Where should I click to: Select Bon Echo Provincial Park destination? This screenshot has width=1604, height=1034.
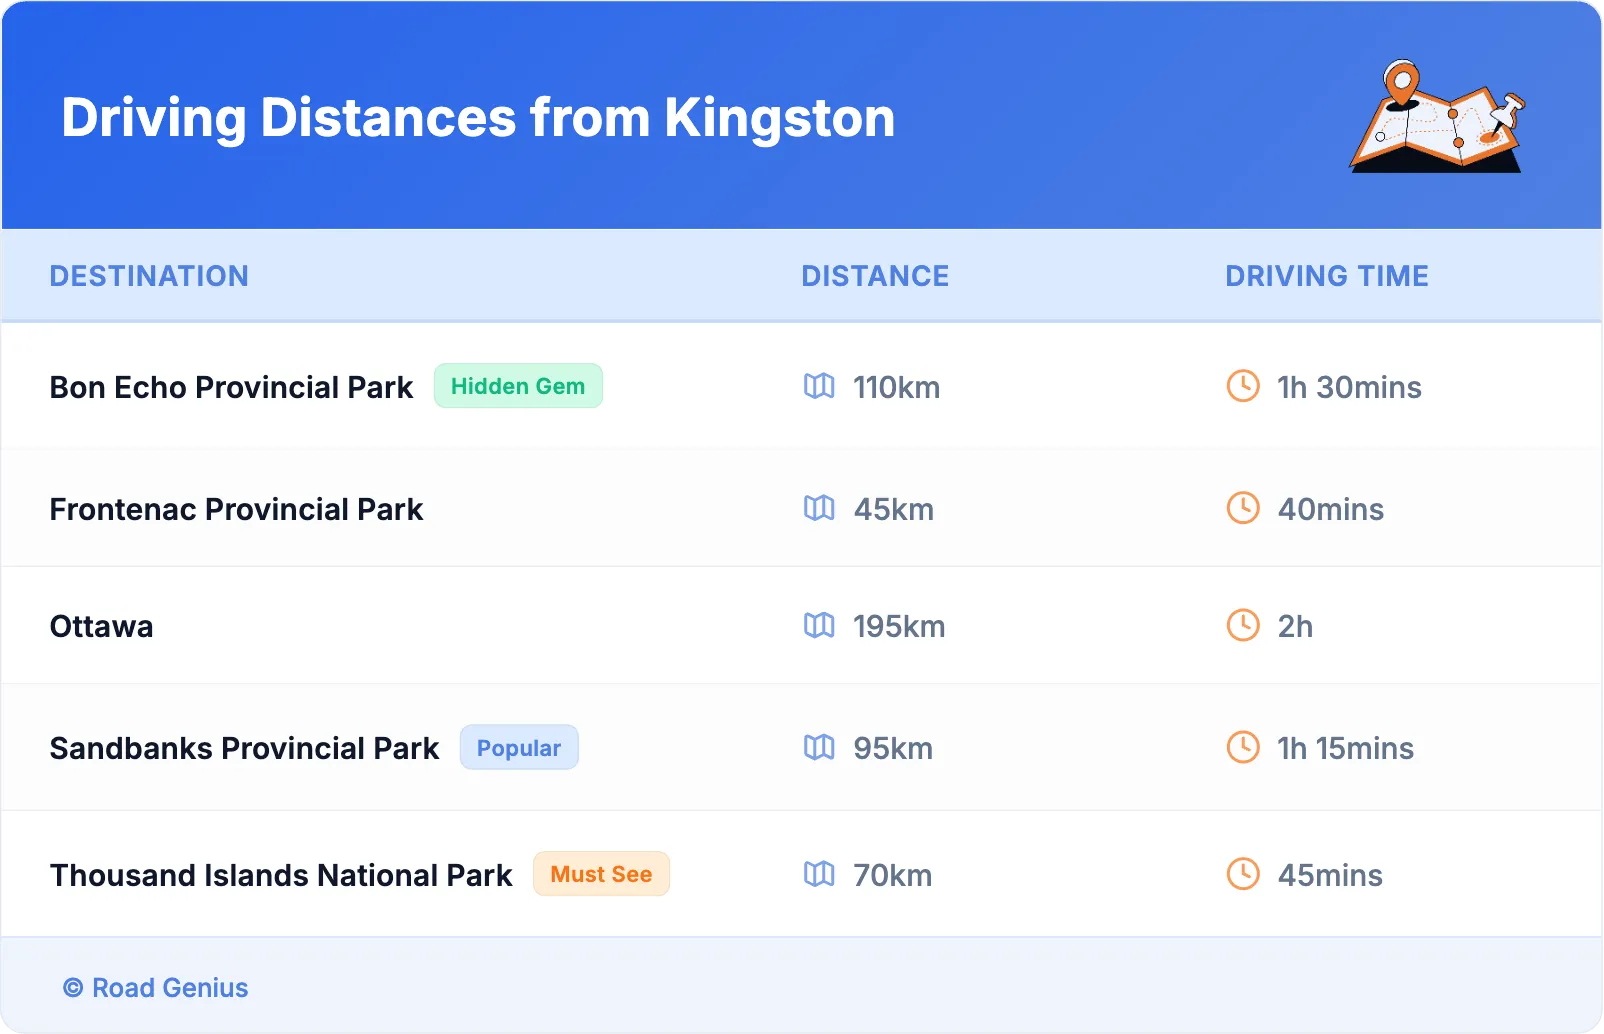pyautogui.click(x=231, y=387)
